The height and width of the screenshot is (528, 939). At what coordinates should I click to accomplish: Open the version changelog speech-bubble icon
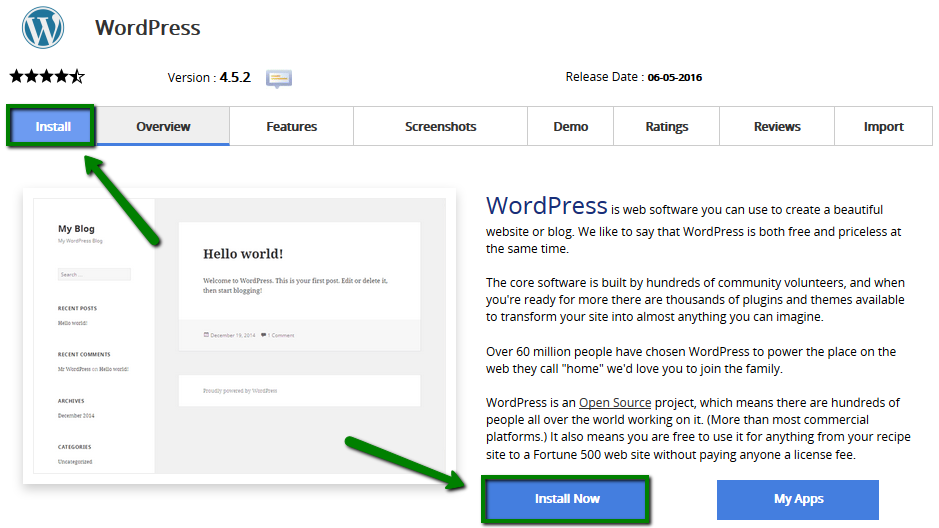pyautogui.click(x=278, y=78)
